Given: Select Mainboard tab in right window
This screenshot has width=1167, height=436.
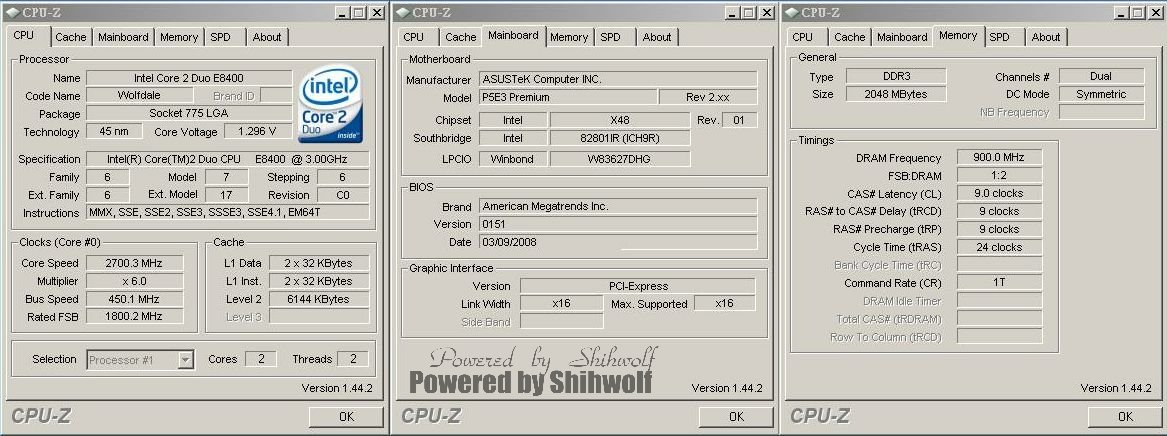Looking at the screenshot, I should tap(902, 37).
